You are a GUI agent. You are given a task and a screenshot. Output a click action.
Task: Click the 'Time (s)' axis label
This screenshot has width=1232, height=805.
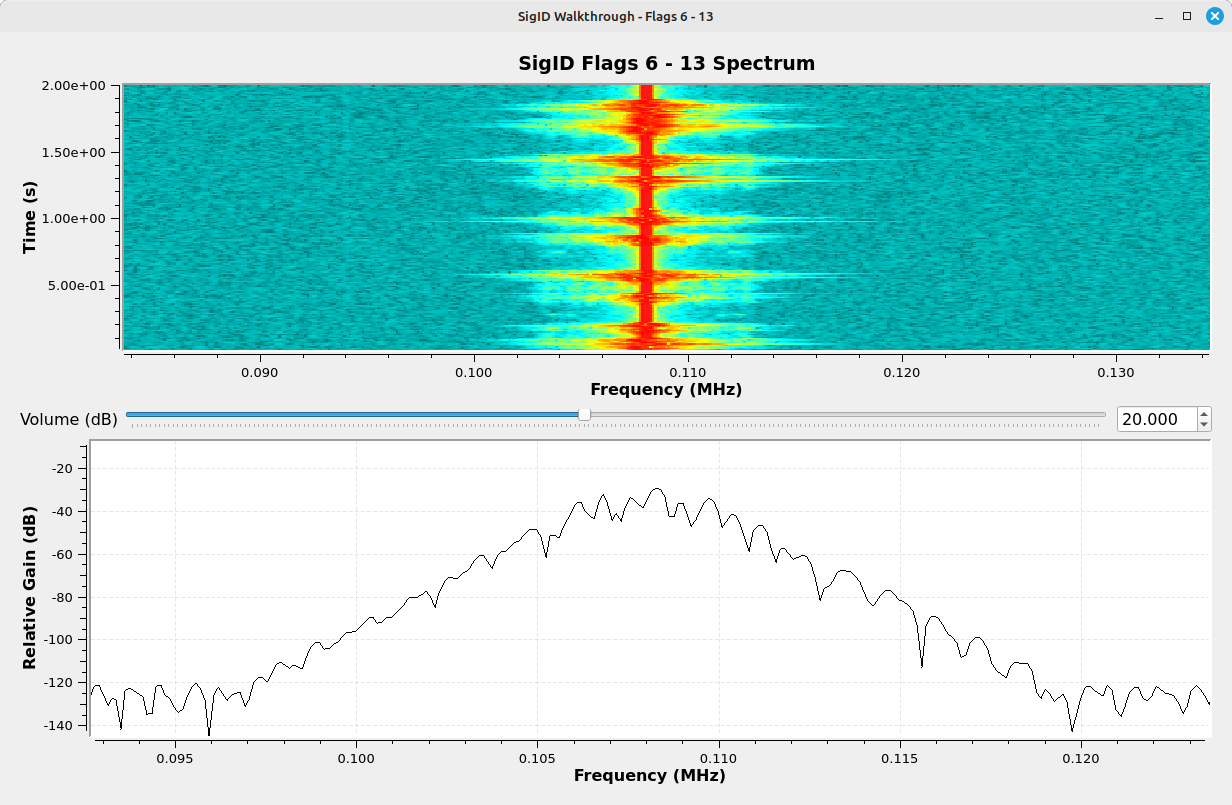(x=30, y=217)
